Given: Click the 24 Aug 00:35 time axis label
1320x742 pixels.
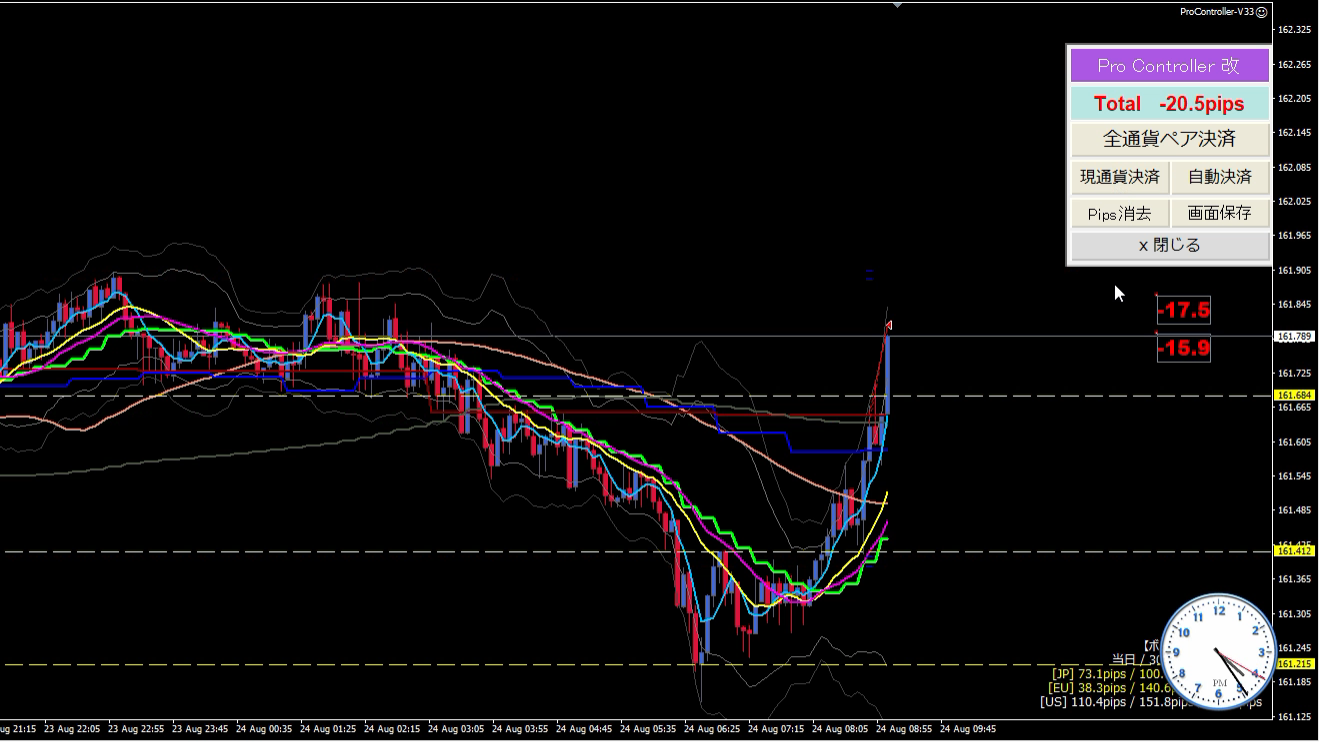Looking at the screenshot, I should tap(264, 730).
